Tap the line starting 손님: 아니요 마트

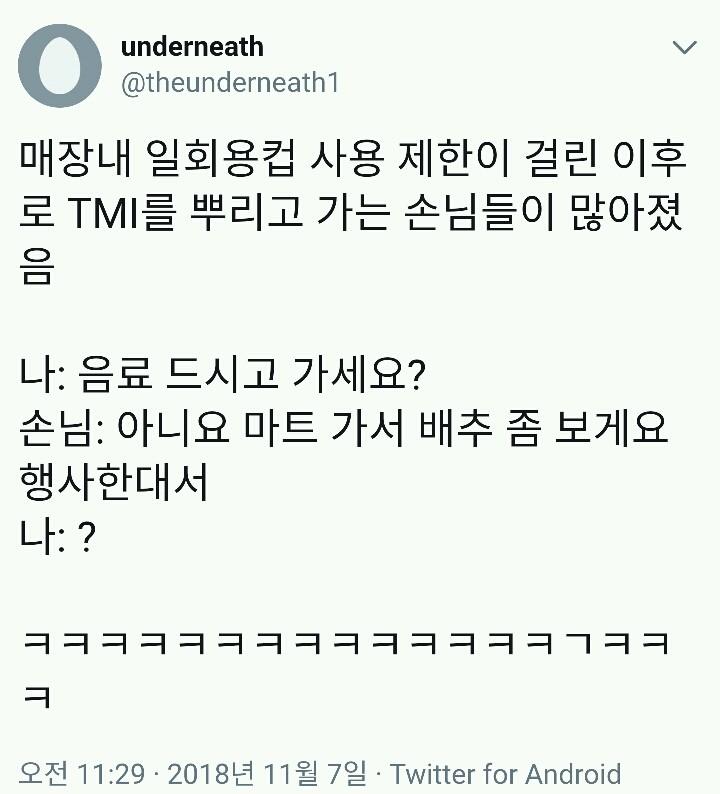click(343, 429)
